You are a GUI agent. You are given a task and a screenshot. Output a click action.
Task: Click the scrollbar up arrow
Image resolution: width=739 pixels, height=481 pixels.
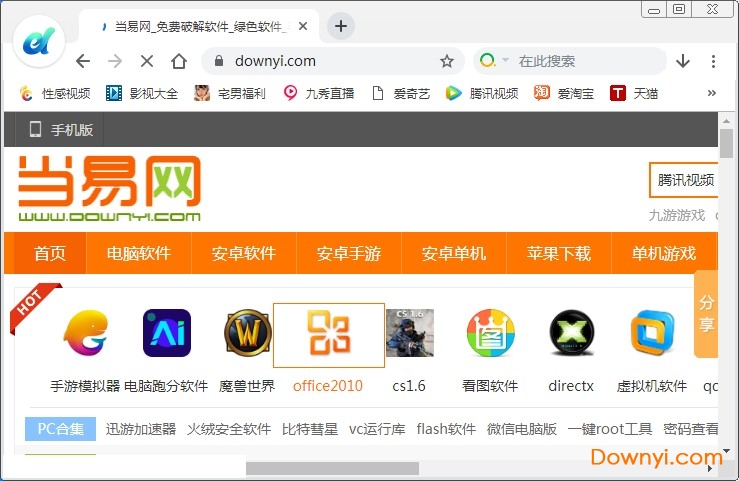(x=726, y=121)
